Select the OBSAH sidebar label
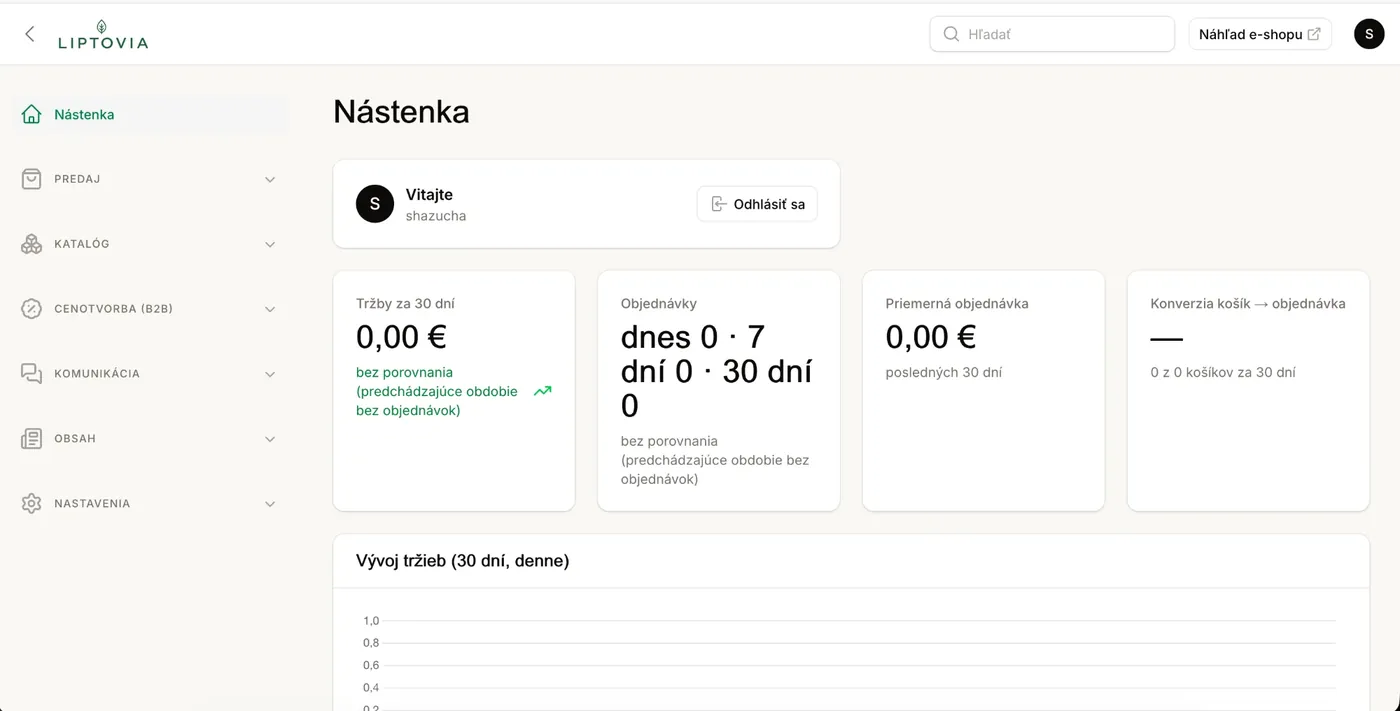 75,439
